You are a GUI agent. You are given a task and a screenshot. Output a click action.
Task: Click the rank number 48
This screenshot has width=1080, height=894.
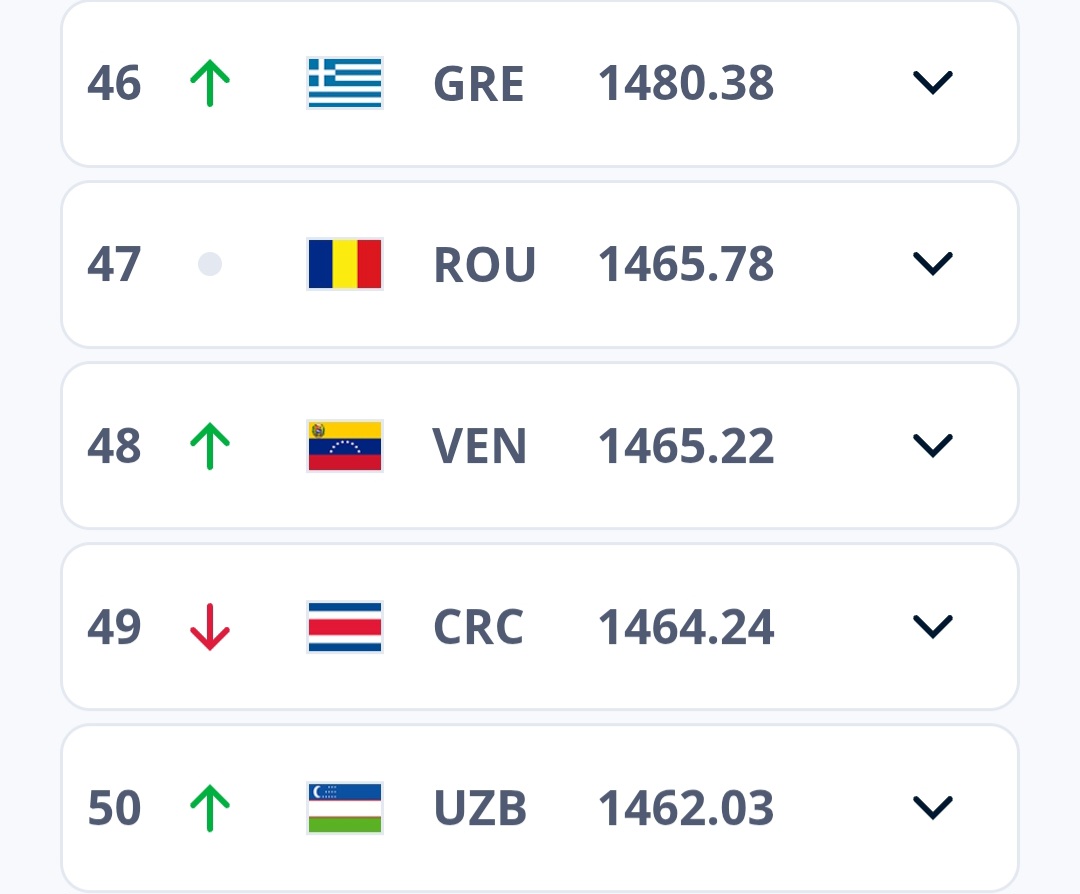(x=114, y=446)
